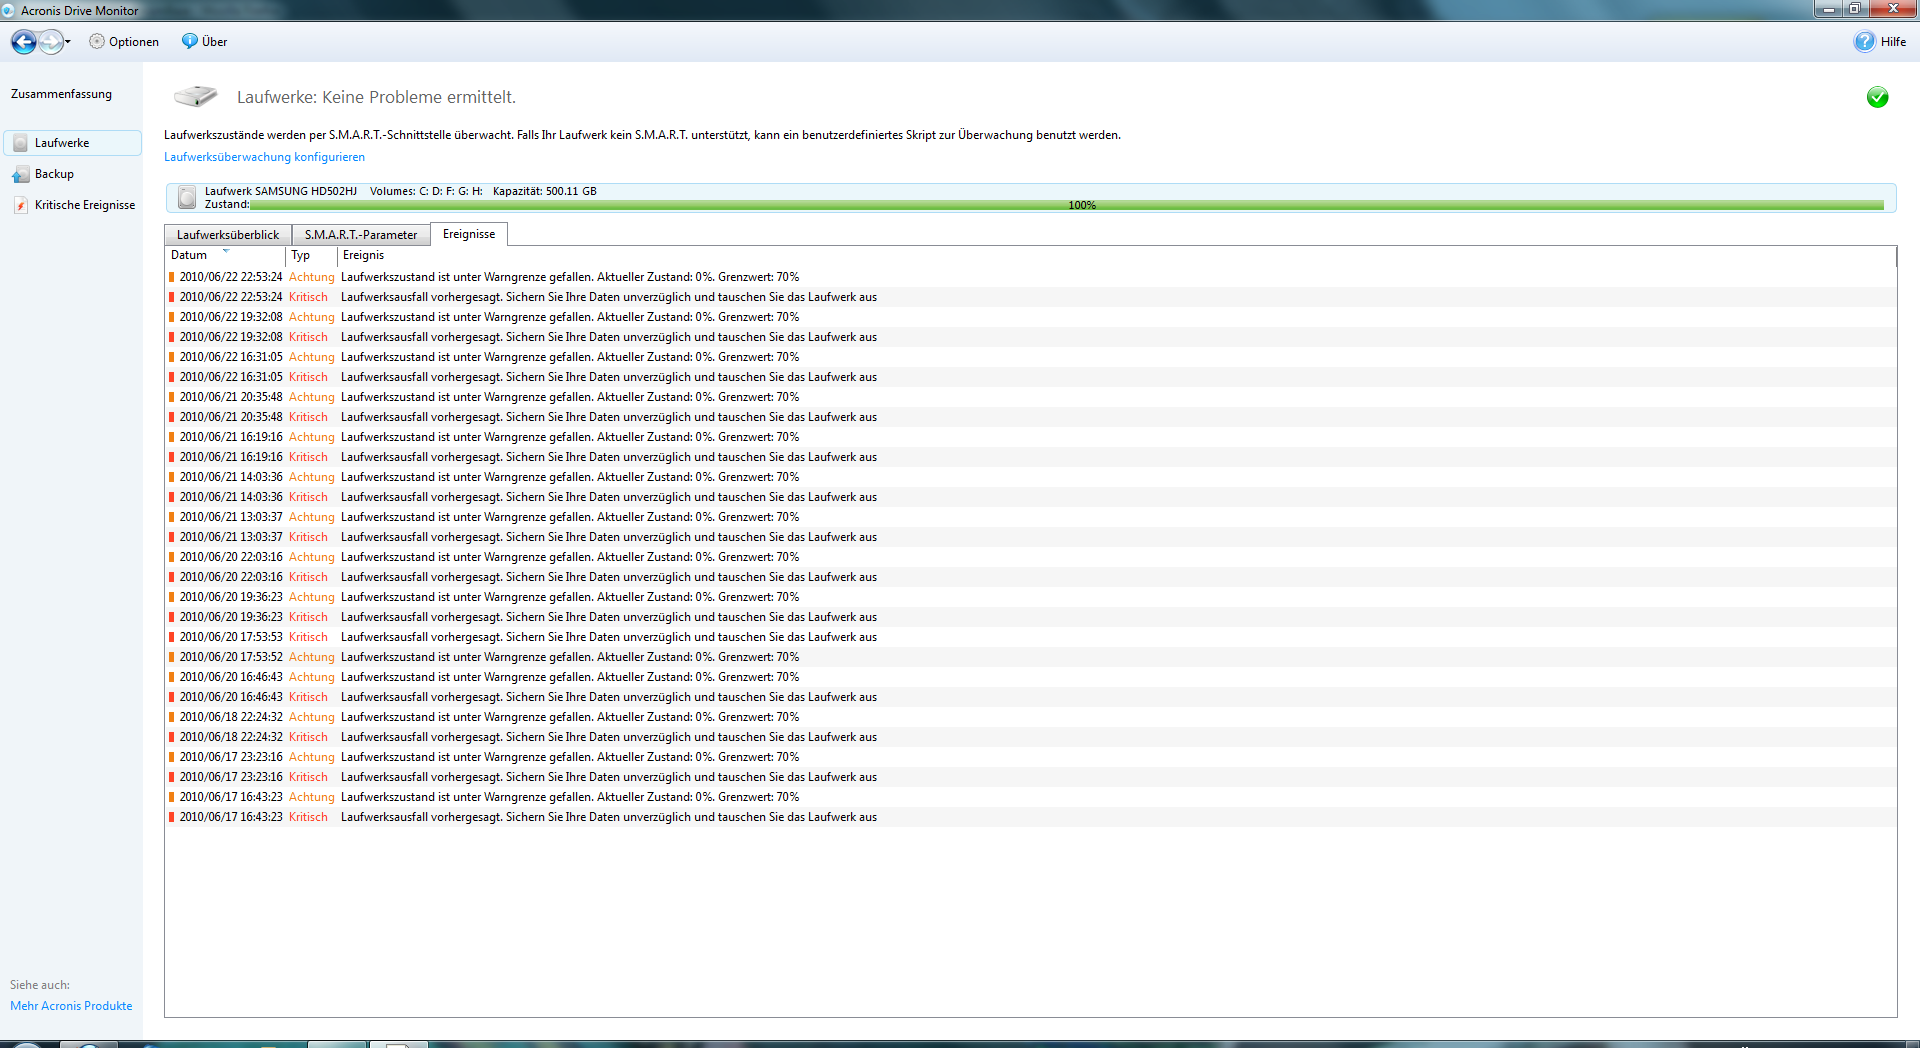The image size is (1920, 1048).
Task: Click the heading 'Laufwerke: Keine Probleme ermittelt.'
Action: coord(376,97)
